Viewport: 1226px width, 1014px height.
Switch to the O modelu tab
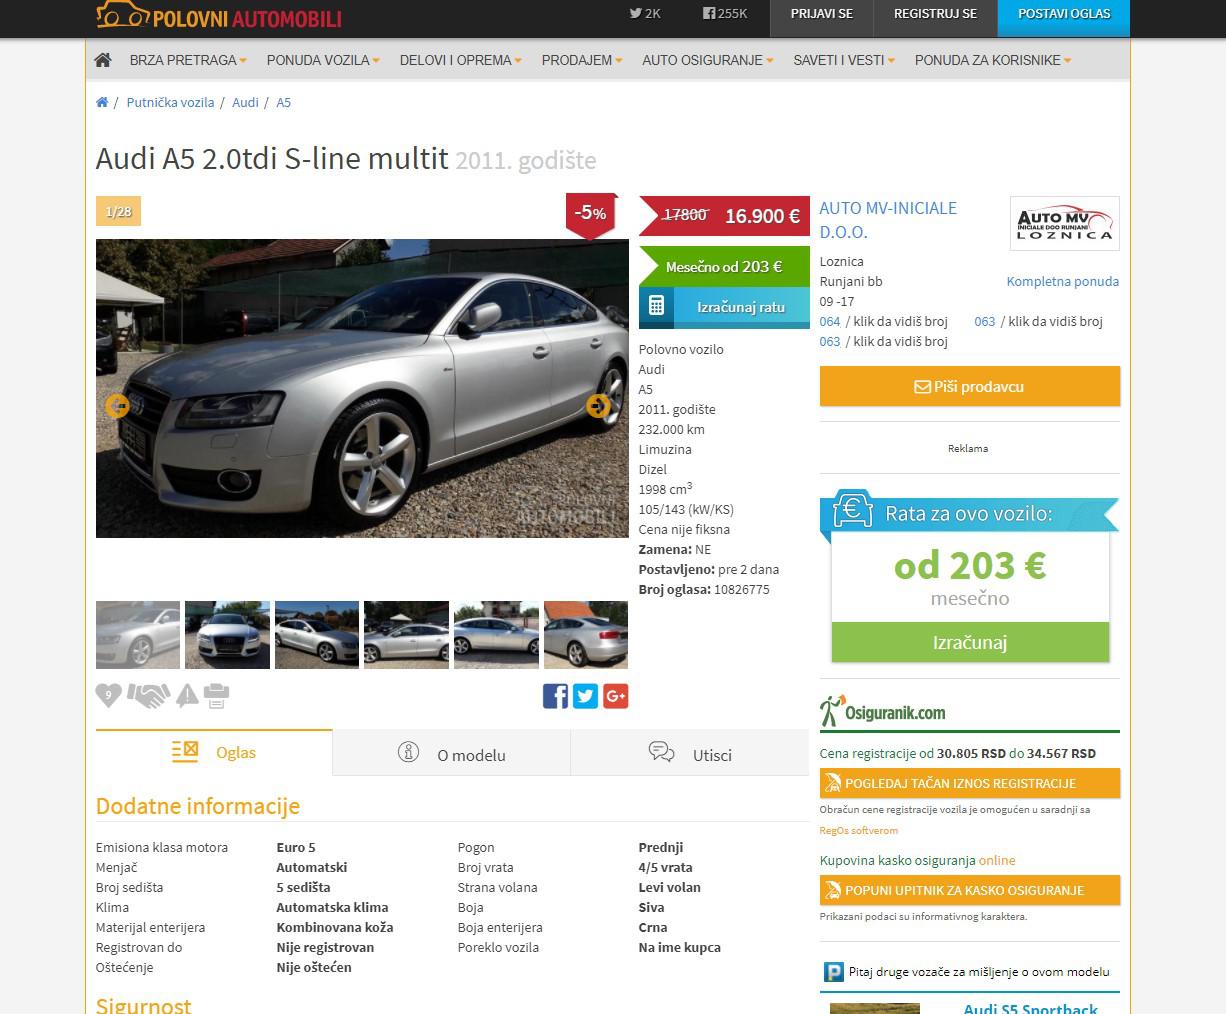451,754
